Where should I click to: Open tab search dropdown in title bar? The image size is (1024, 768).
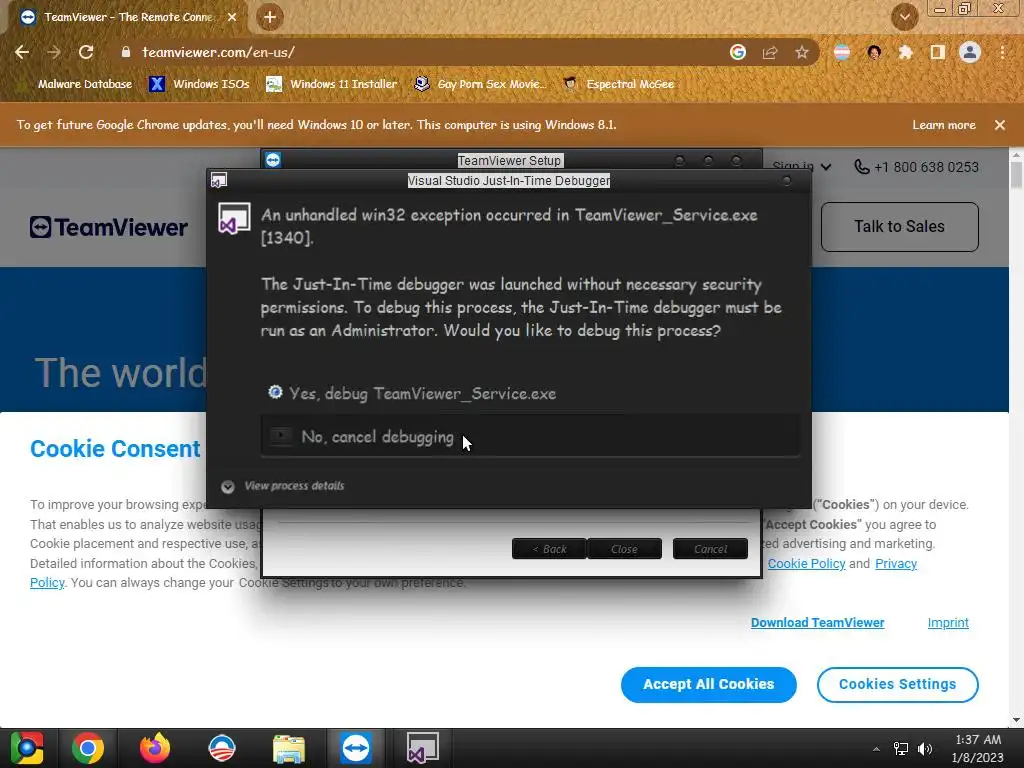click(904, 17)
